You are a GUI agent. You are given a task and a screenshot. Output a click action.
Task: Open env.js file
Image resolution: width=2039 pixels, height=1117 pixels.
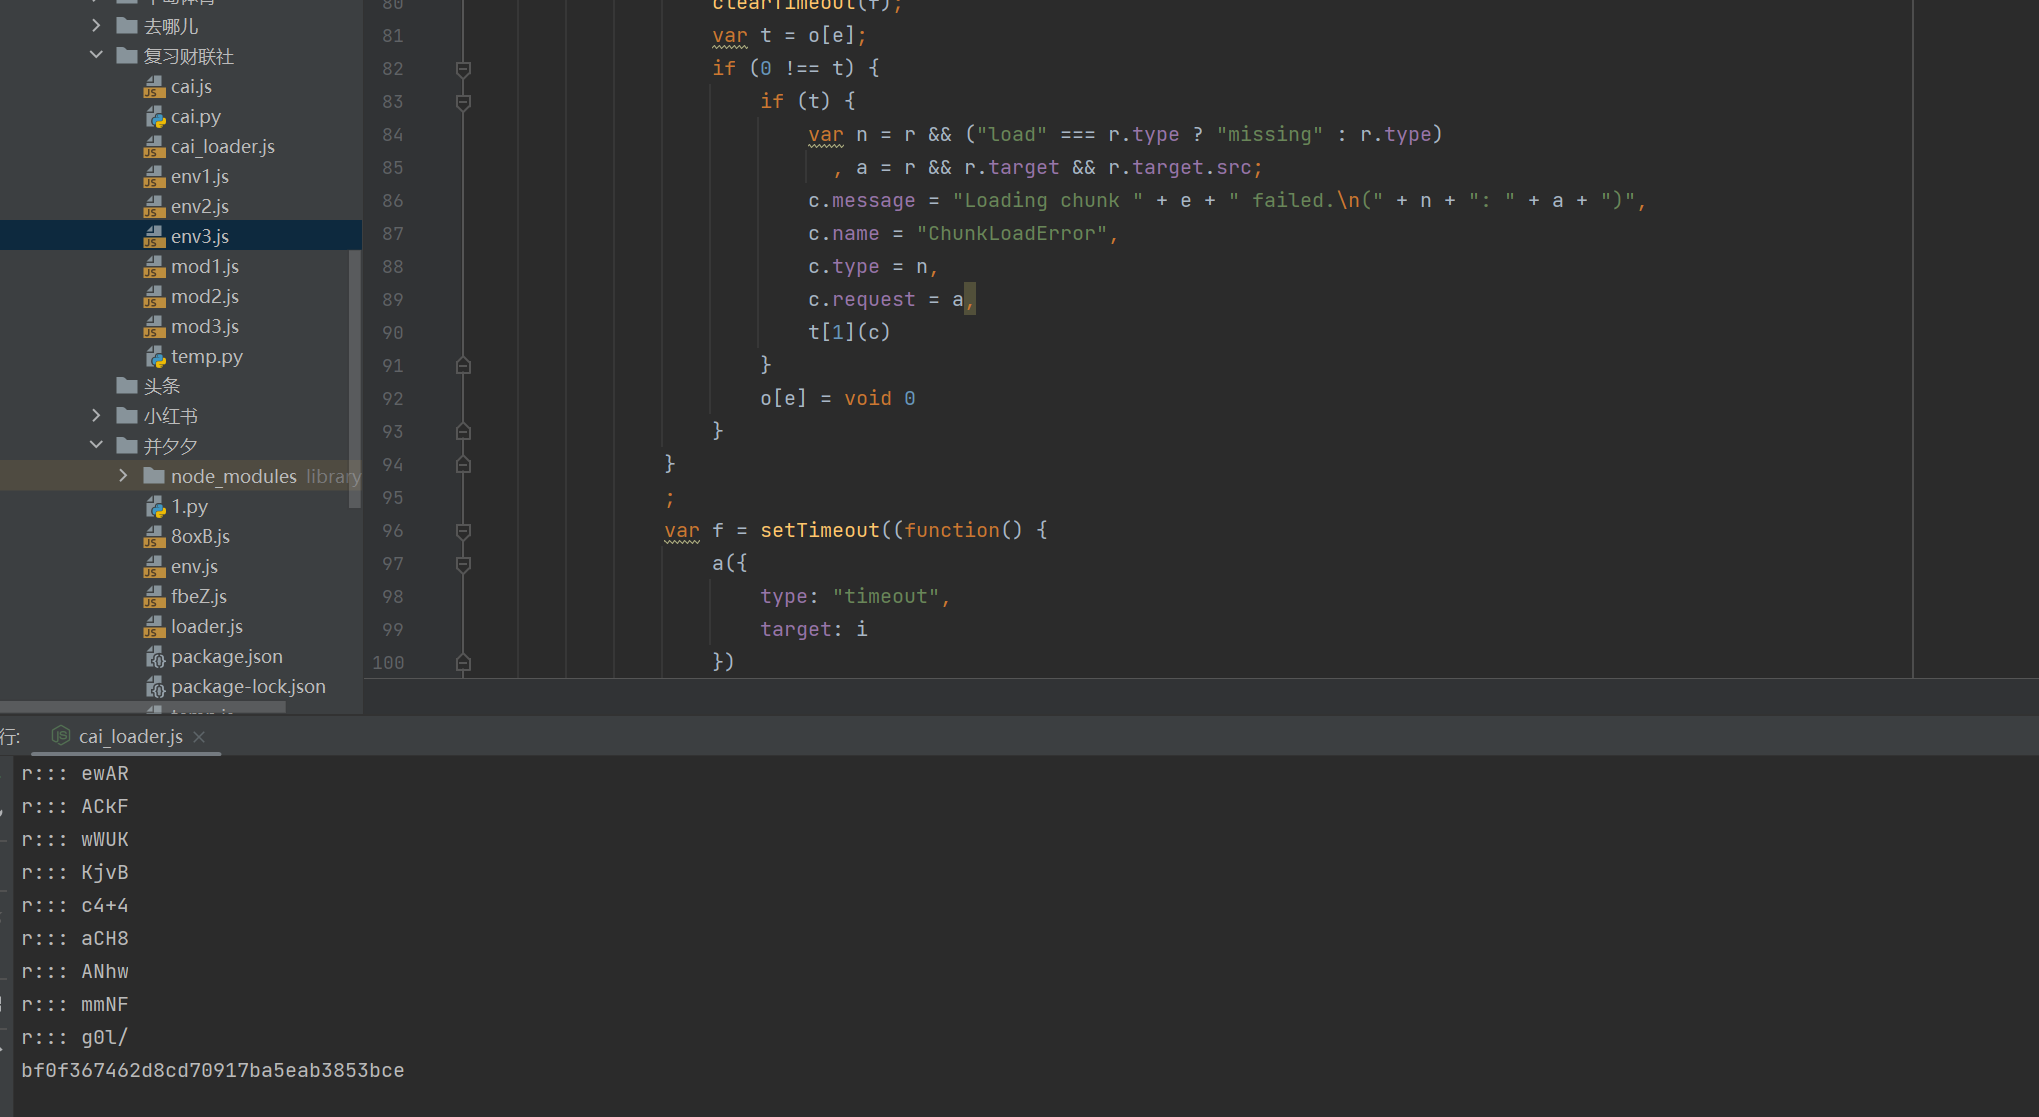[194, 567]
